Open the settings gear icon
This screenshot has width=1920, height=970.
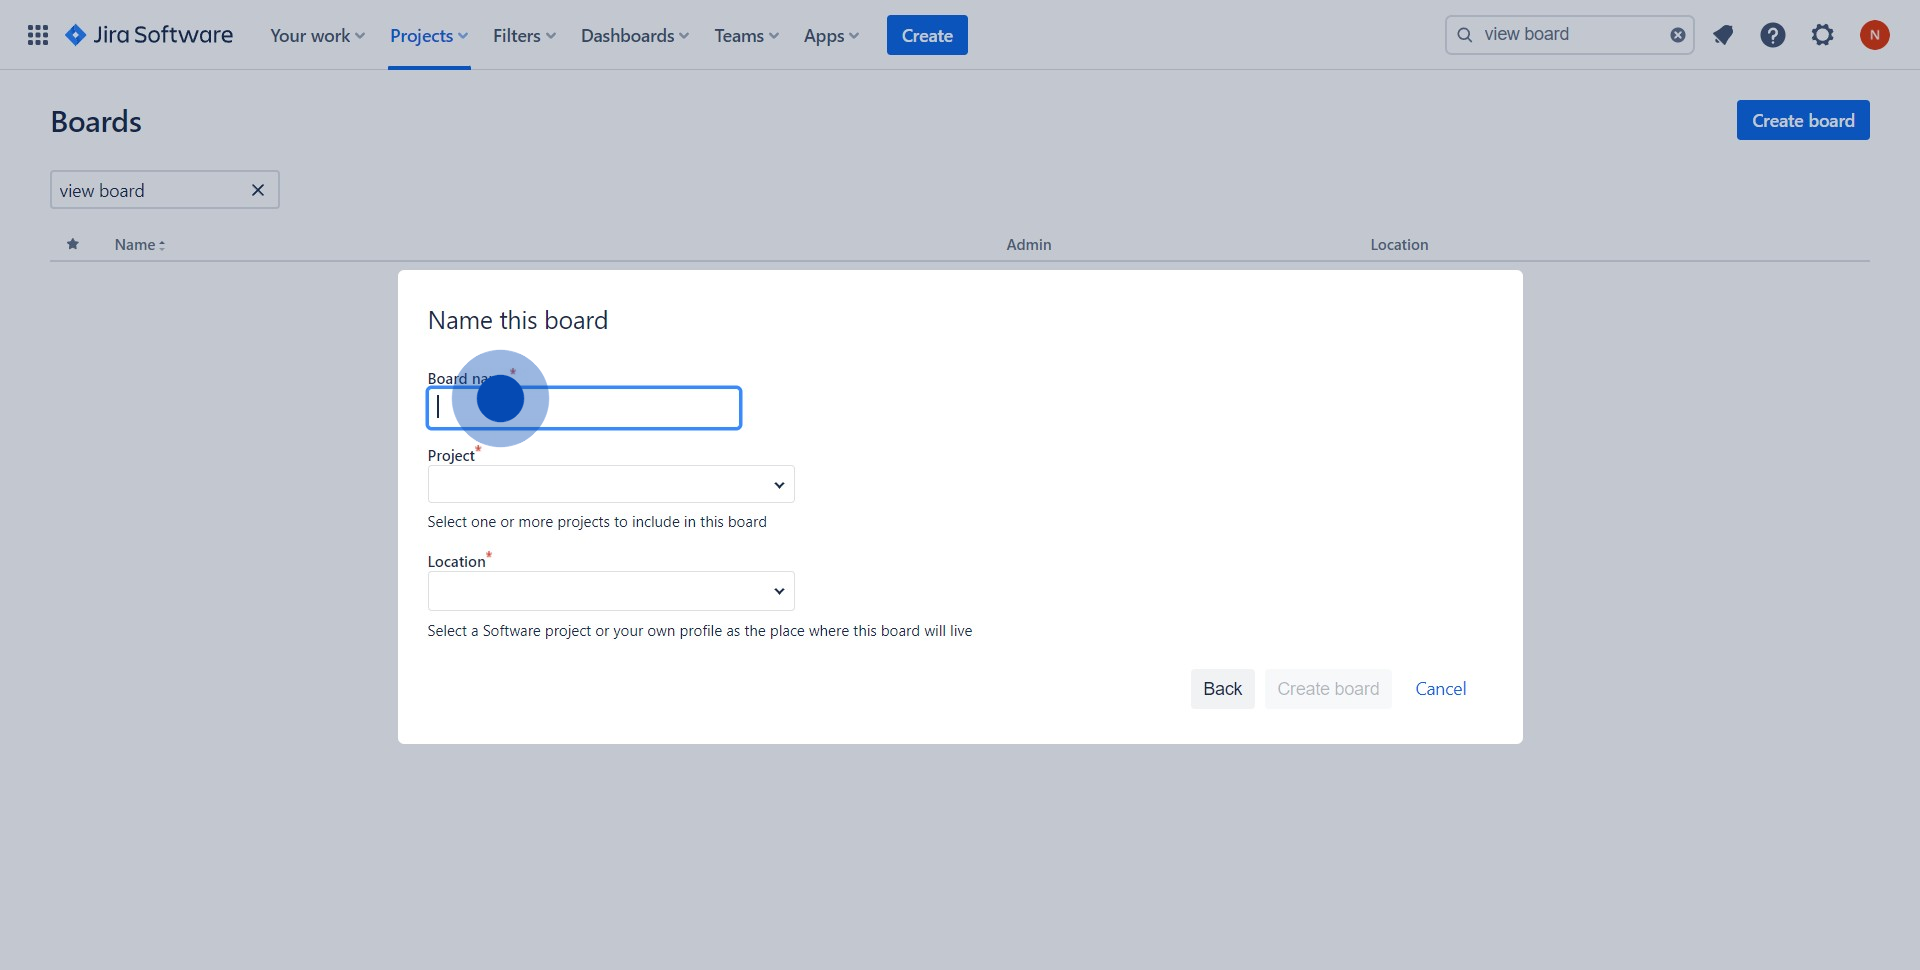tap(1823, 35)
